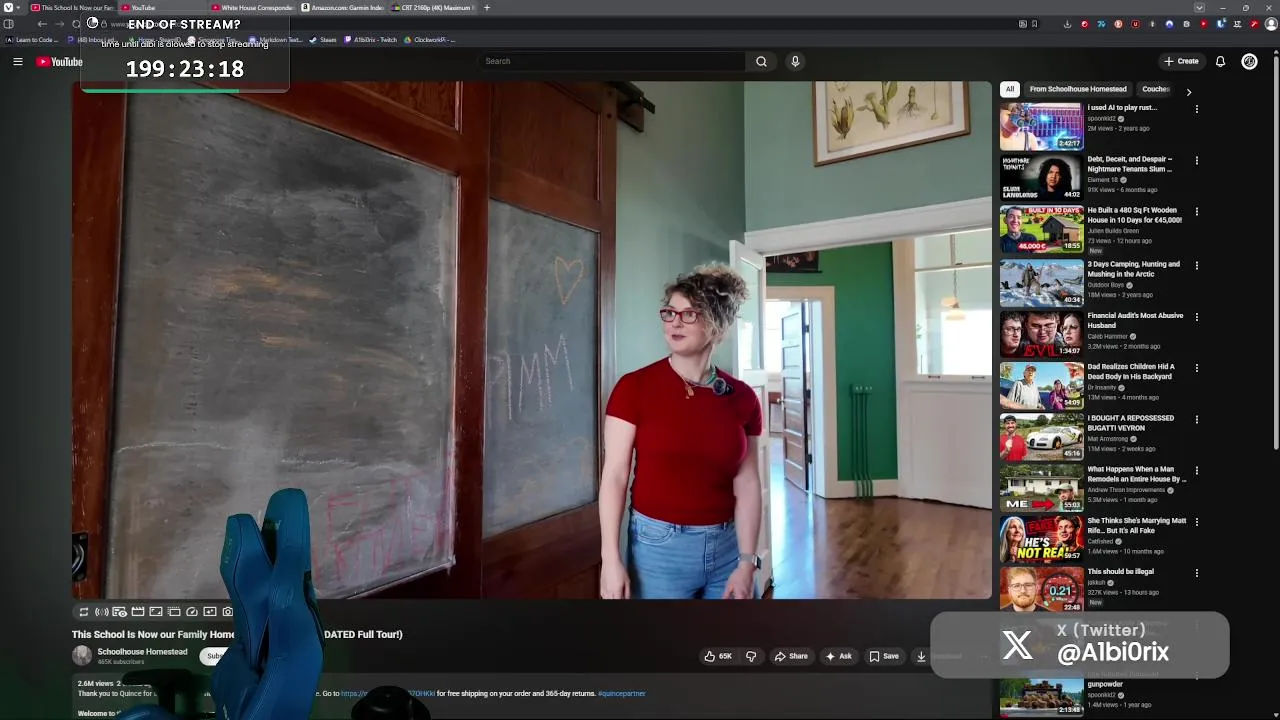The image size is (1280, 720).
Task: Open options for Dad Realizes Children video
Action: pyautogui.click(x=1197, y=368)
